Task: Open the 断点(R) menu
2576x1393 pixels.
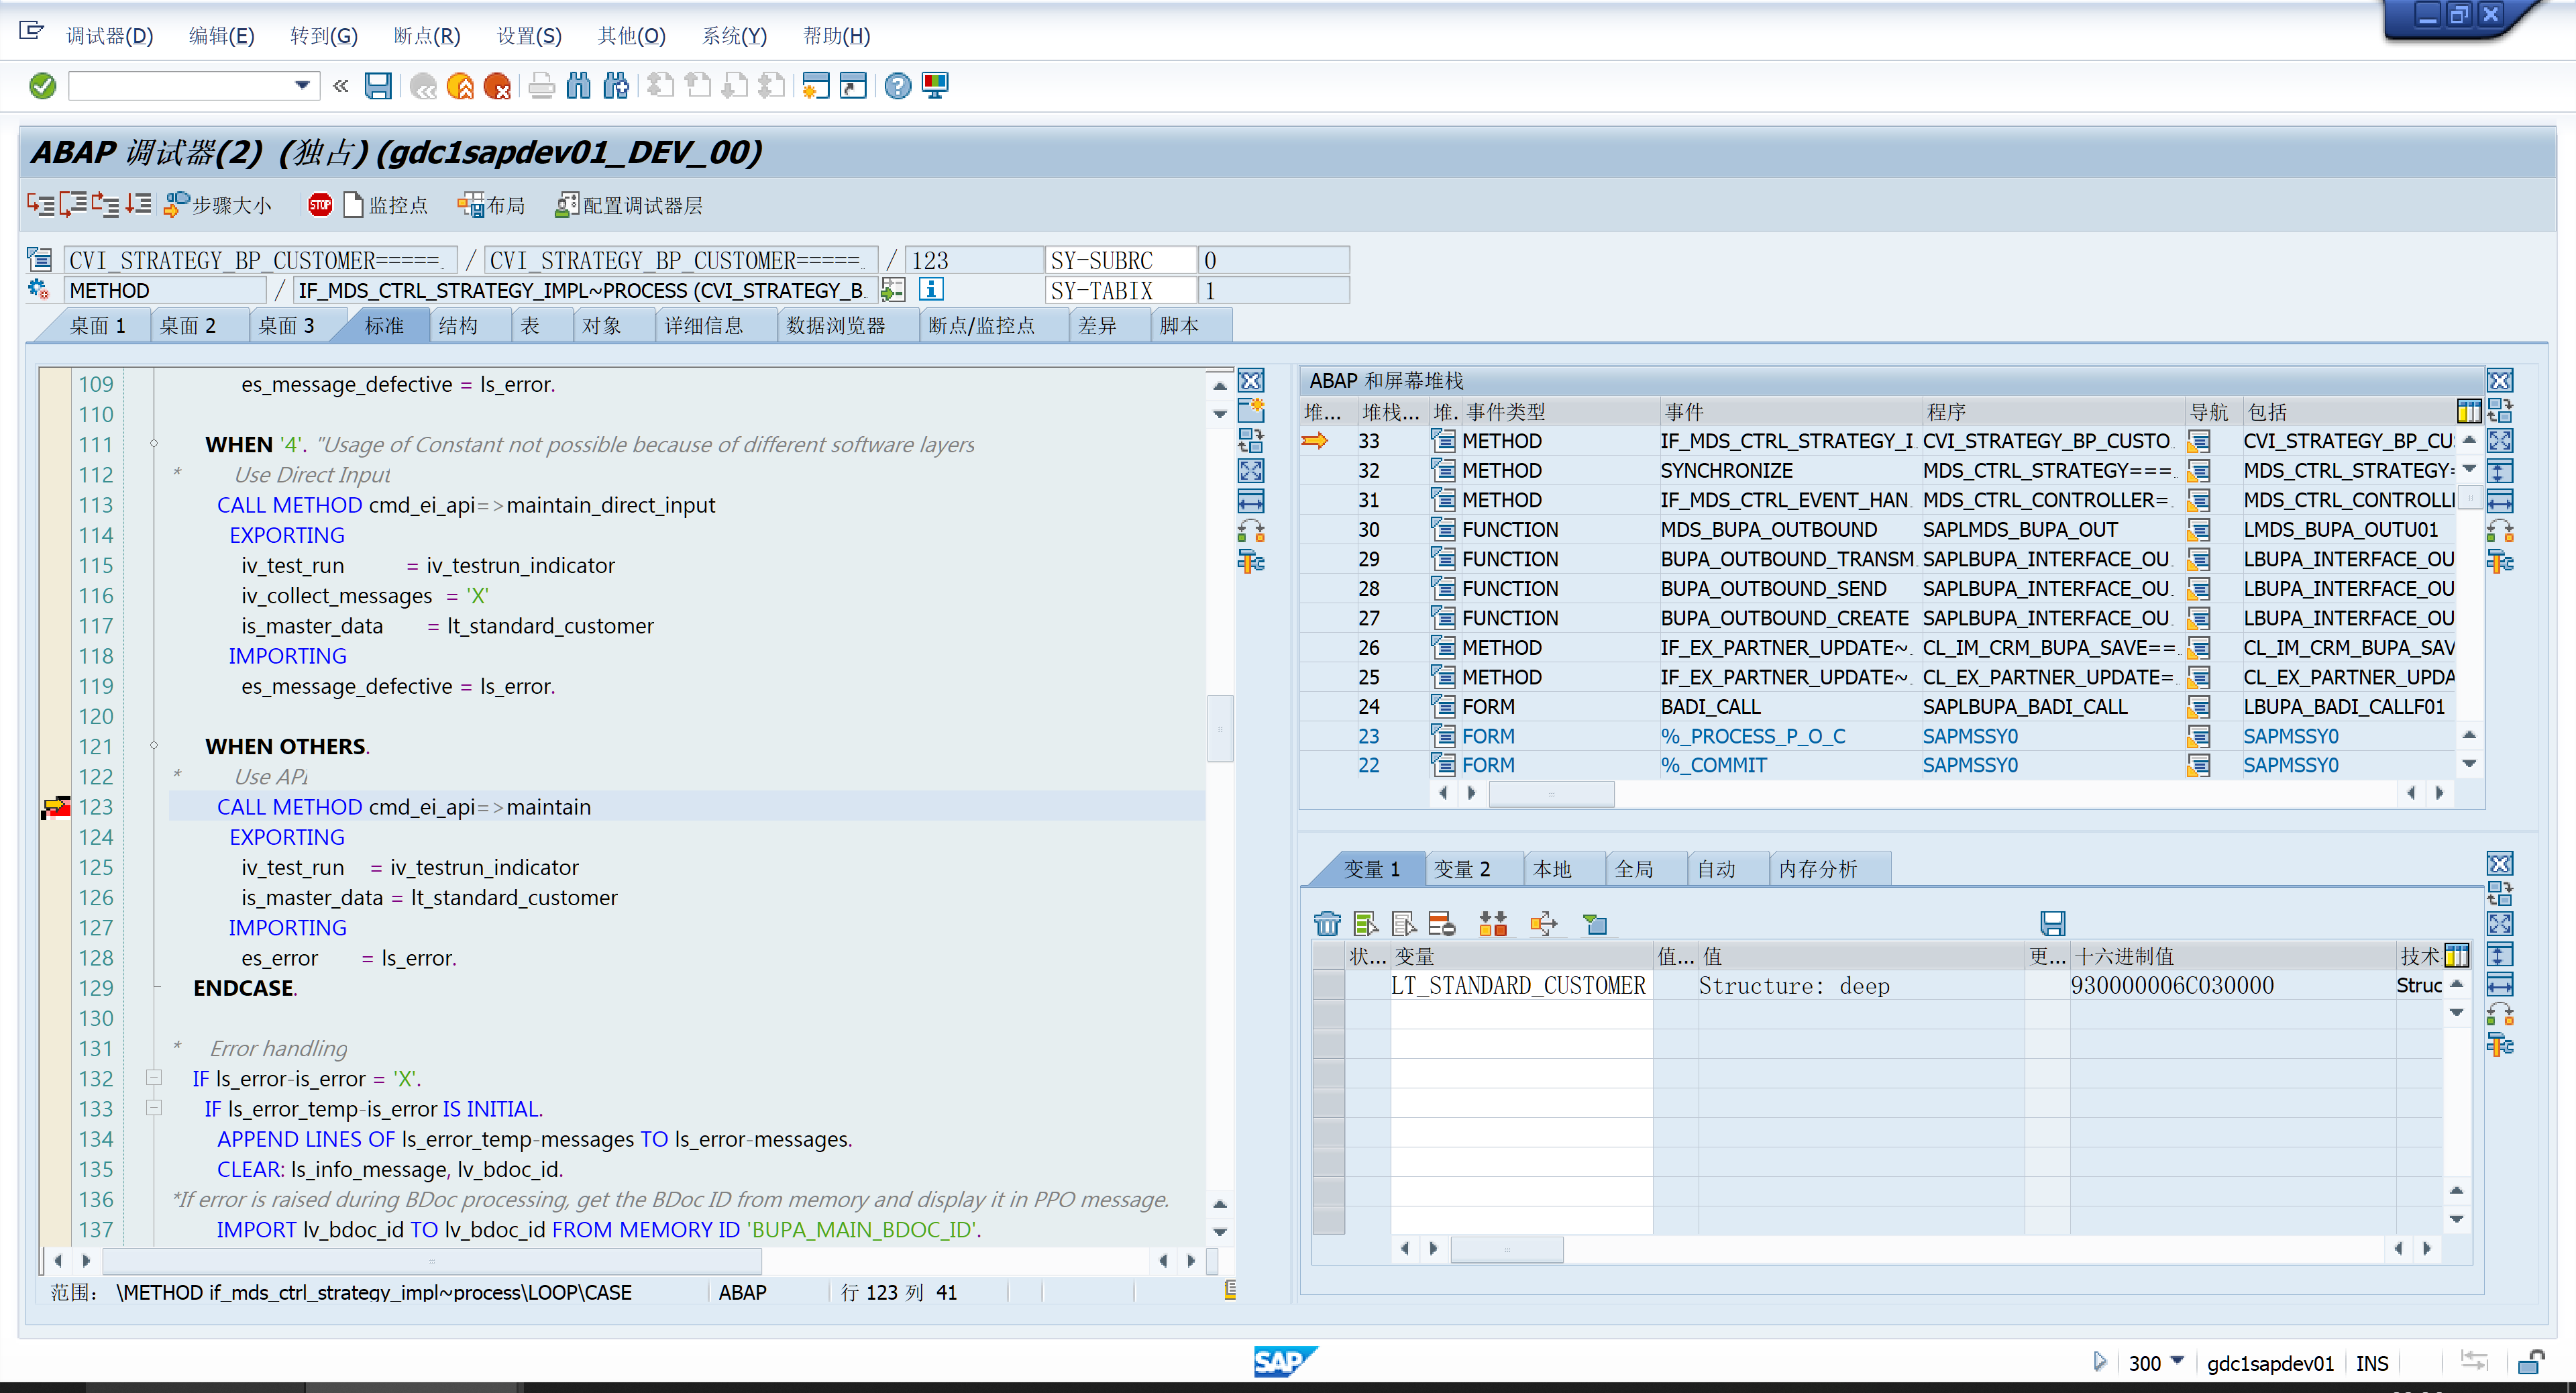Action: pyautogui.click(x=426, y=36)
